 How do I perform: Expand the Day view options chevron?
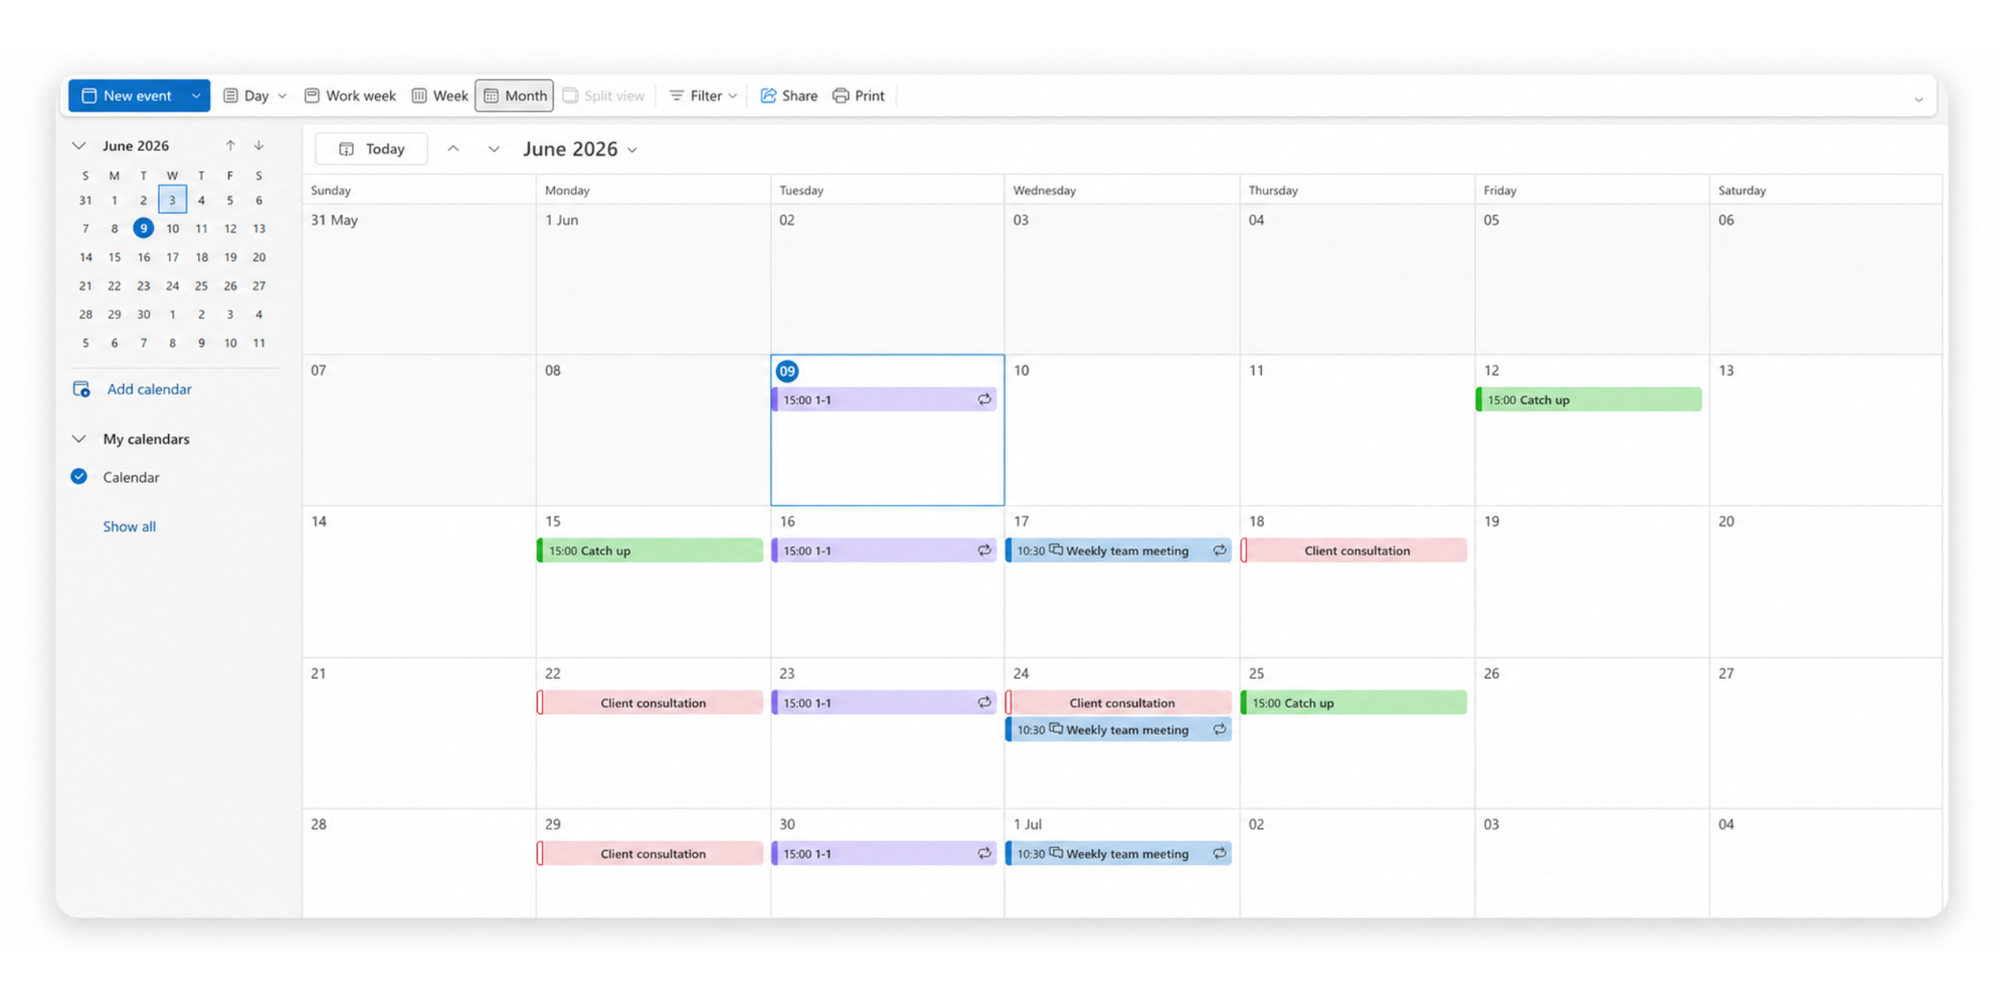[282, 96]
